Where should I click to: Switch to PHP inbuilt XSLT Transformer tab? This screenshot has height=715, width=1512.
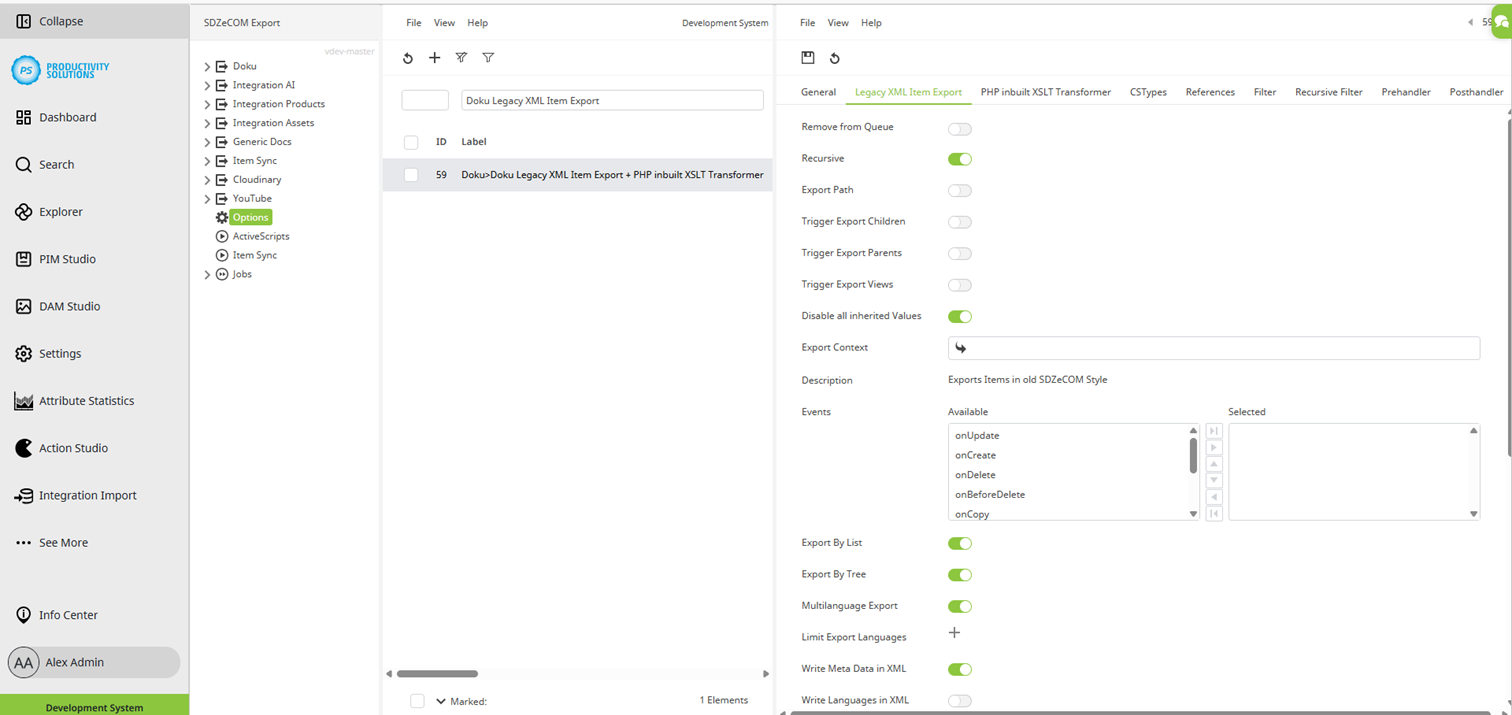pyautogui.click(x=1046, y=92)
